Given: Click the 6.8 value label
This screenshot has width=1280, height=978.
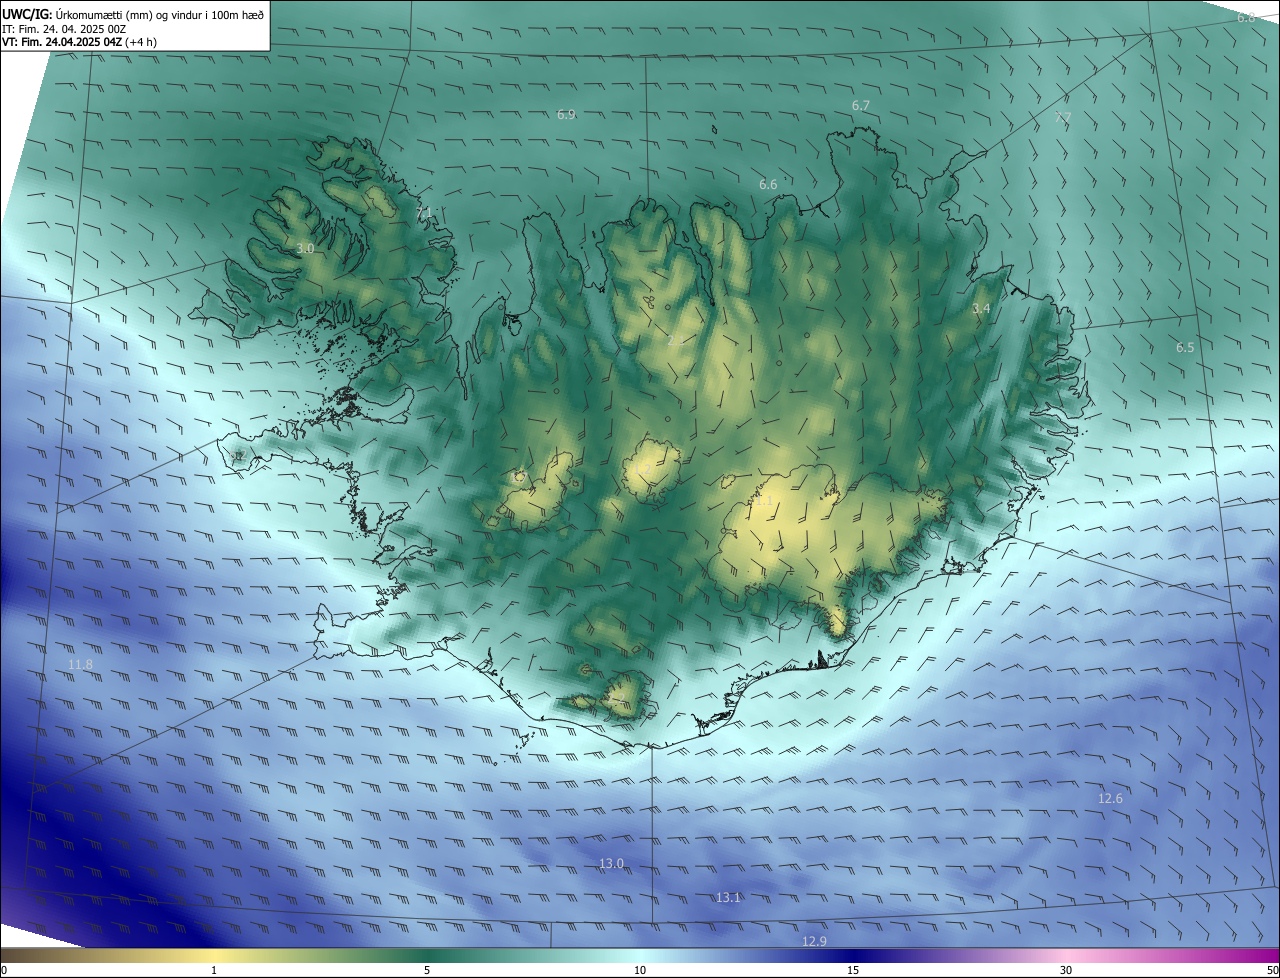Looking at the screenshot, I should tap(1246, 18).
